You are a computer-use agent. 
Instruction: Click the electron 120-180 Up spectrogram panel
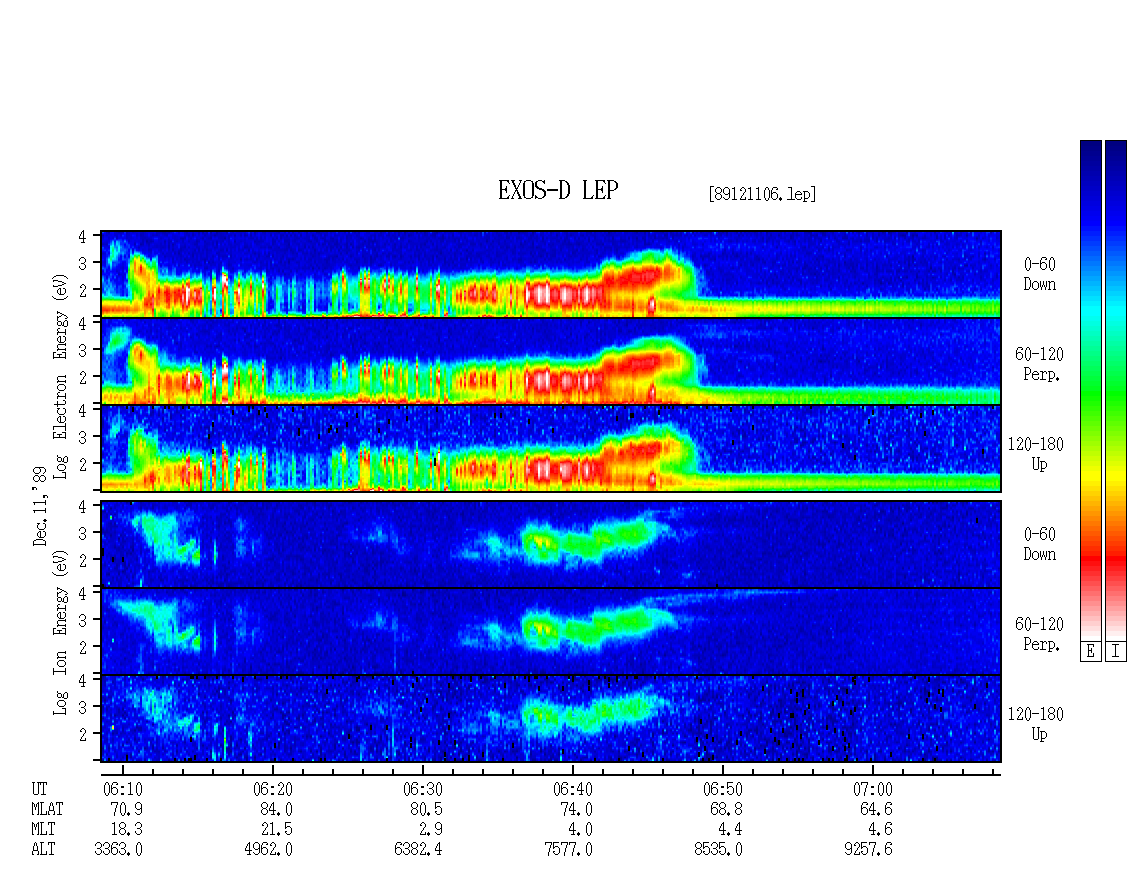click(x=551, y=448)
